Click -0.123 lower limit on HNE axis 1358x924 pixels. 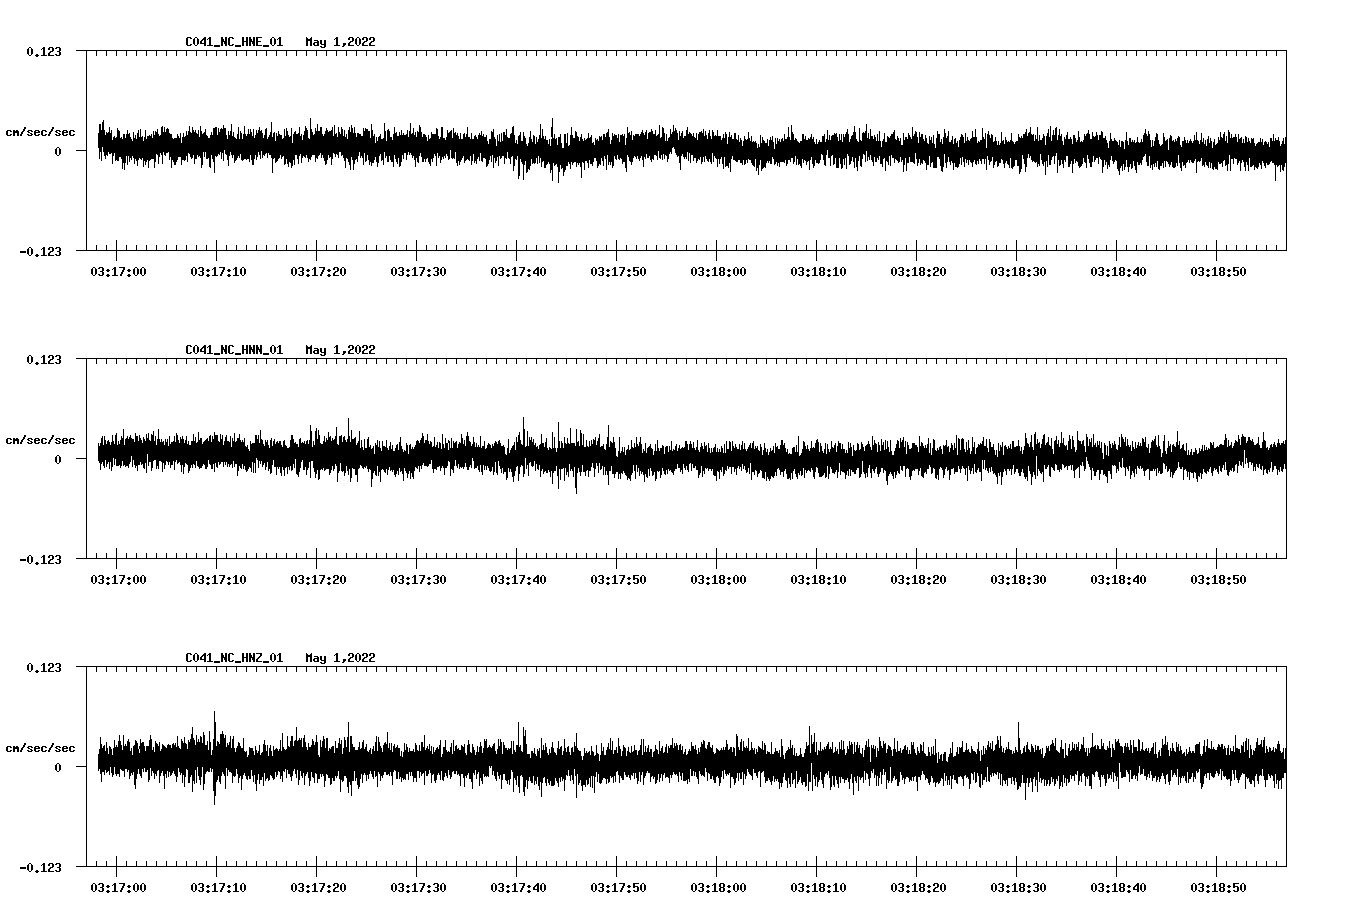pos(40,251)
